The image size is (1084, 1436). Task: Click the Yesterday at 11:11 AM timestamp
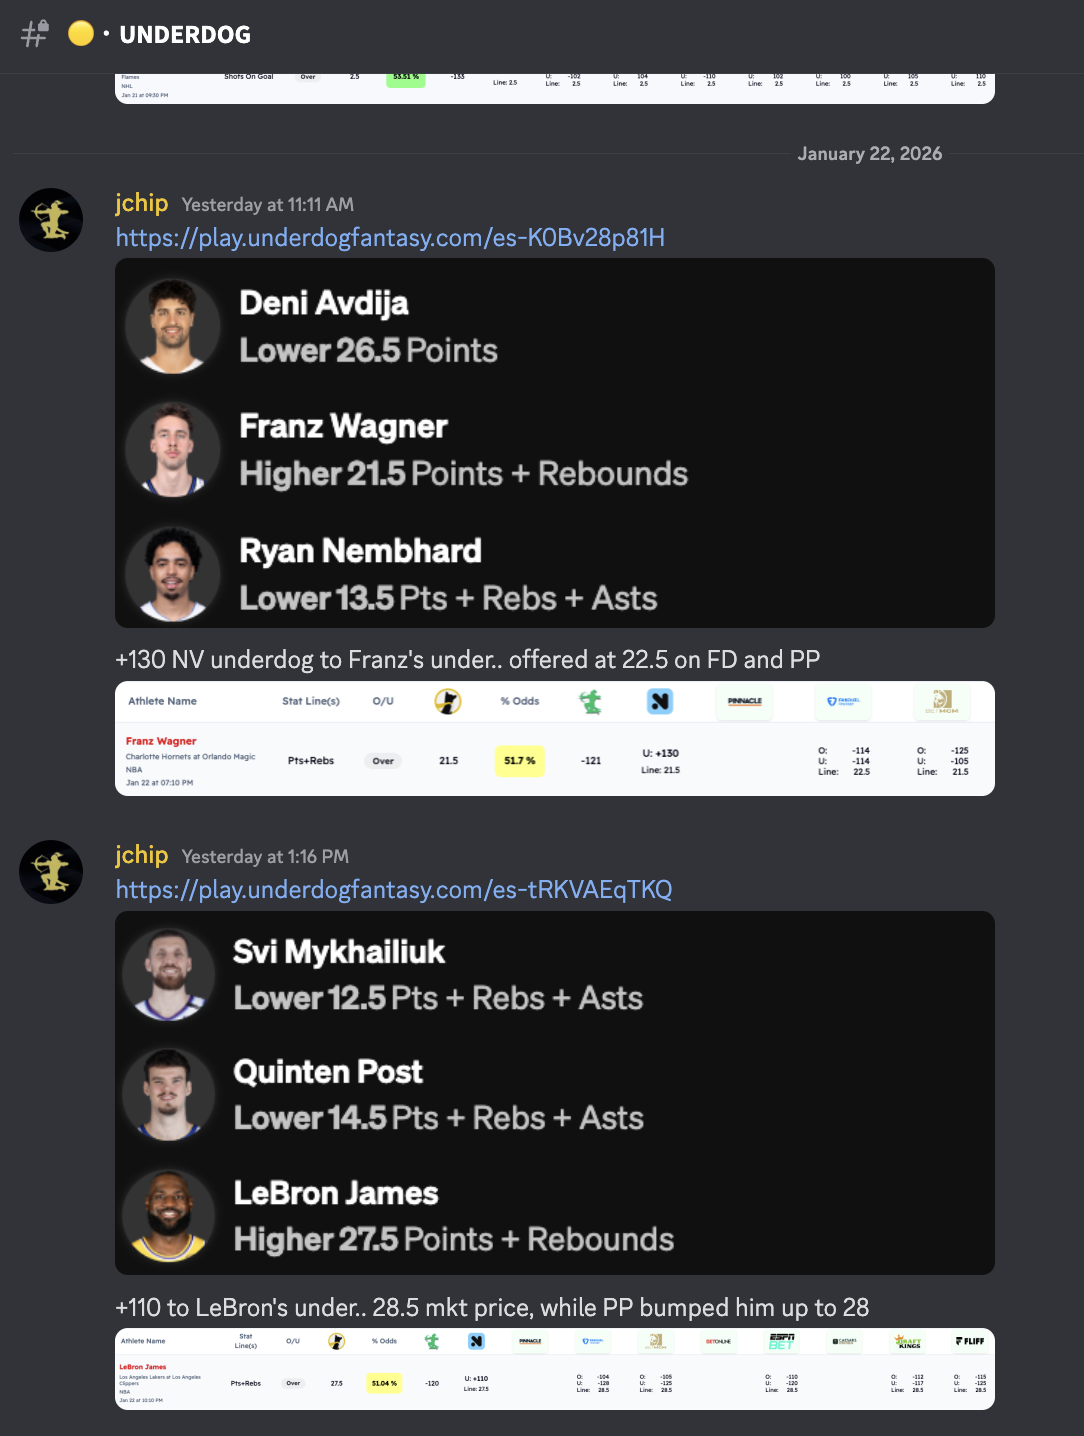click(268, 205)
